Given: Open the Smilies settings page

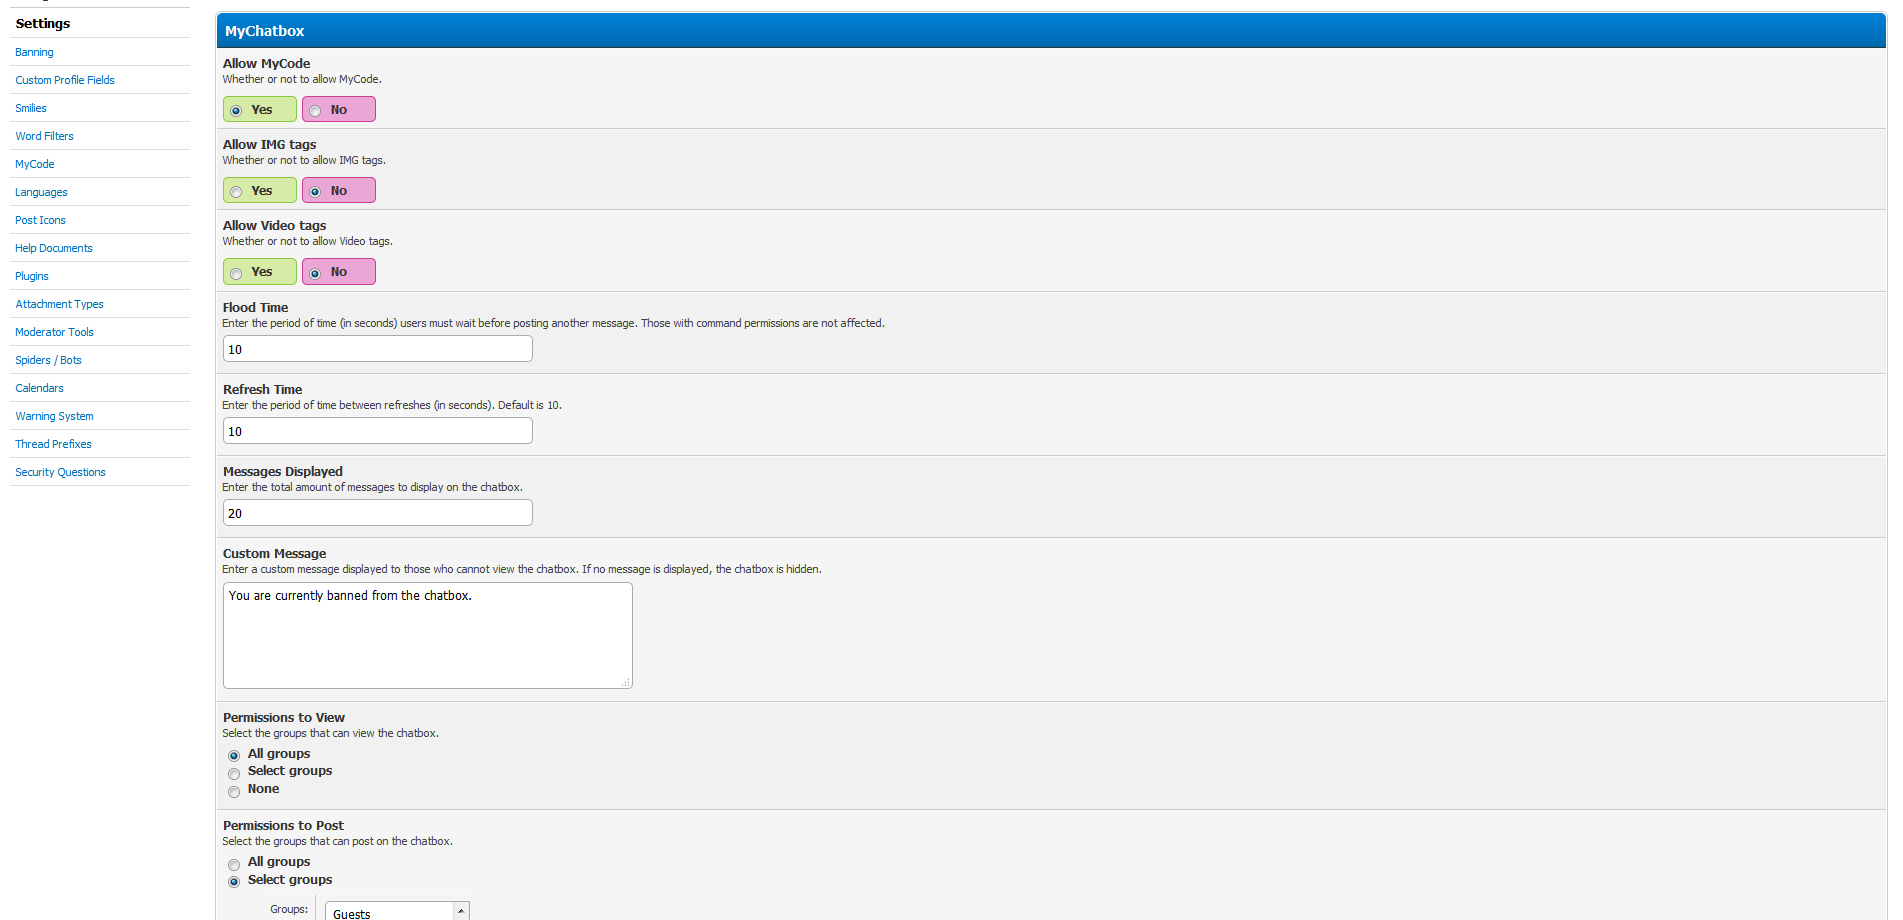Looking at the screenshot, I should point(31,108).
